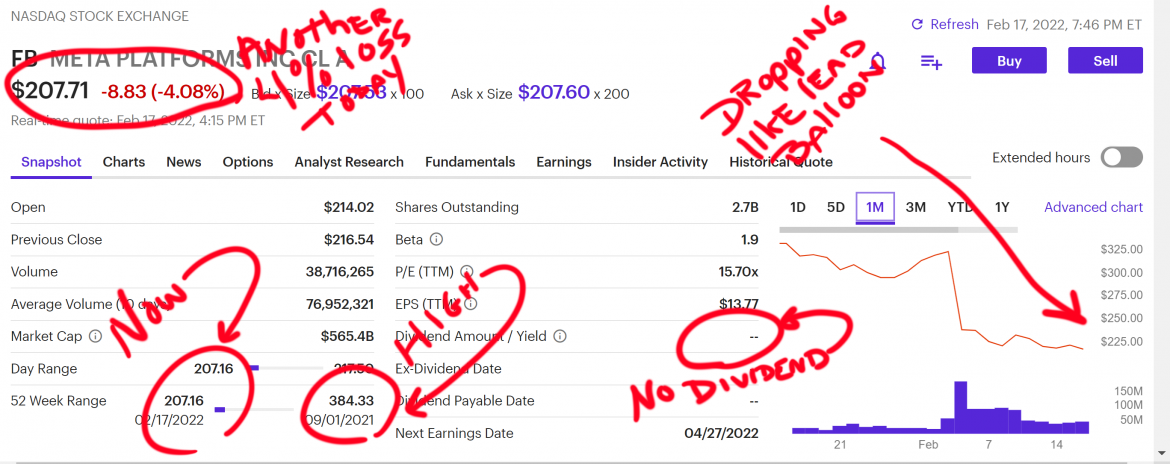Click Previous Close value $216.54

point(348,239)
